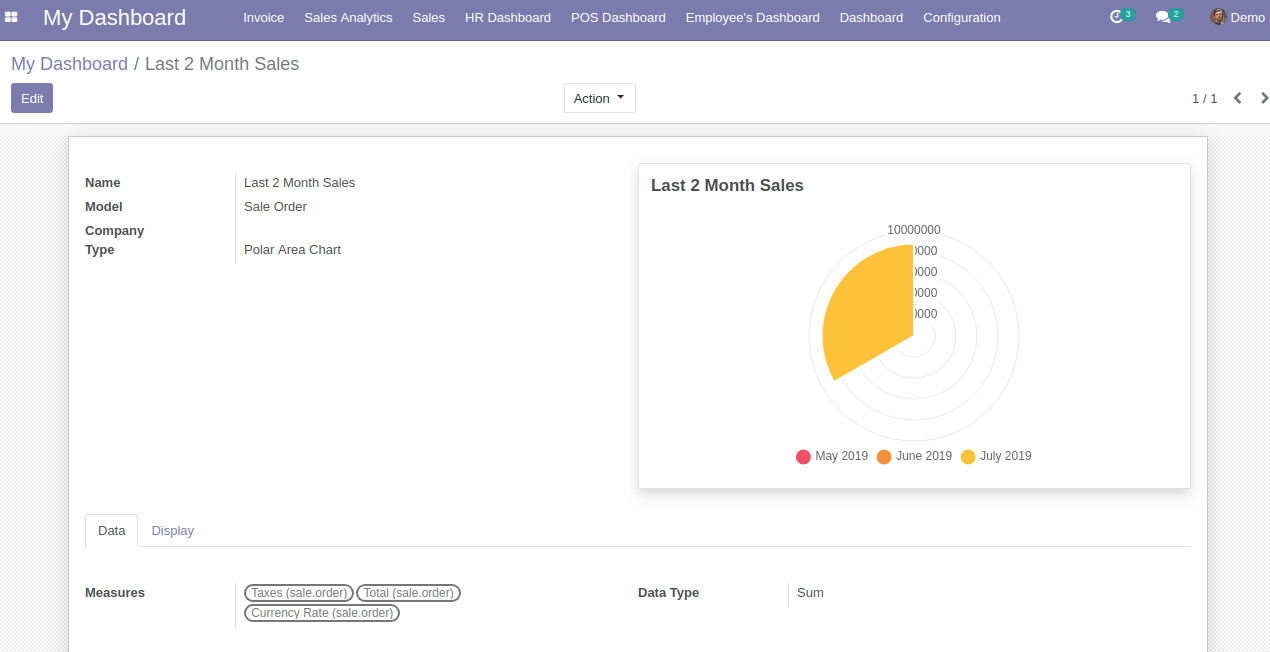Go to previous record arrow
1270x652 pixels.
pyautogui.click(x=1238, y=98)
